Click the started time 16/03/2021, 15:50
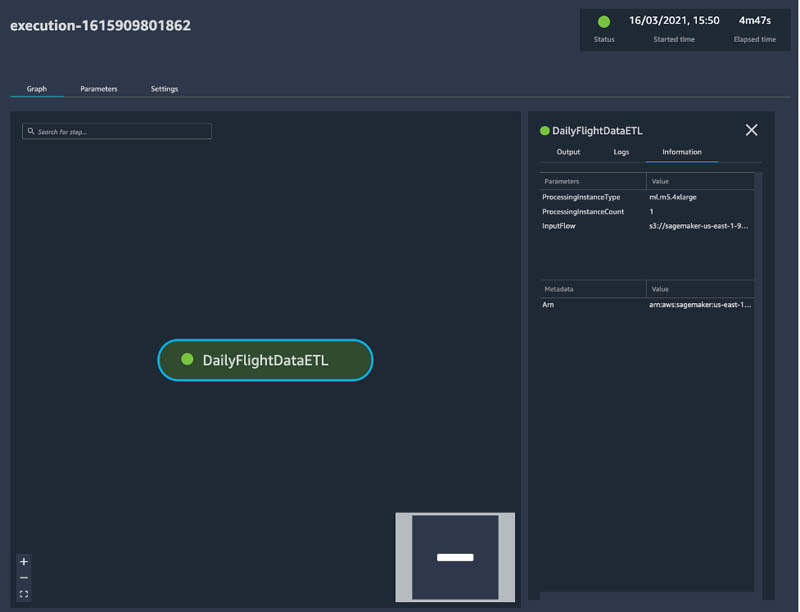 pyautogui.click(x=674, y=20)
